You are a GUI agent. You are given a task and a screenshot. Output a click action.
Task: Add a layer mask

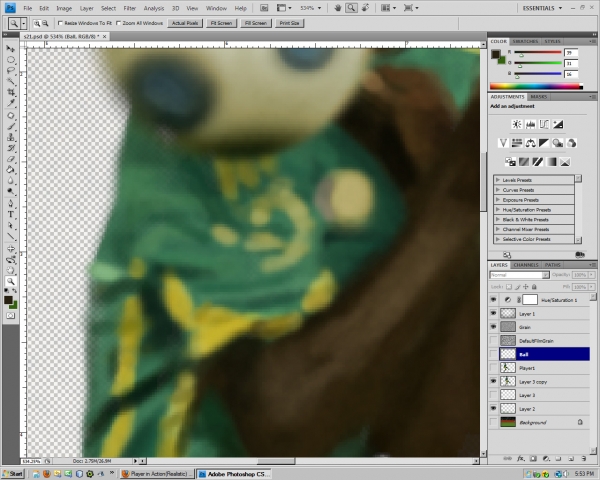tap(533, 458)
